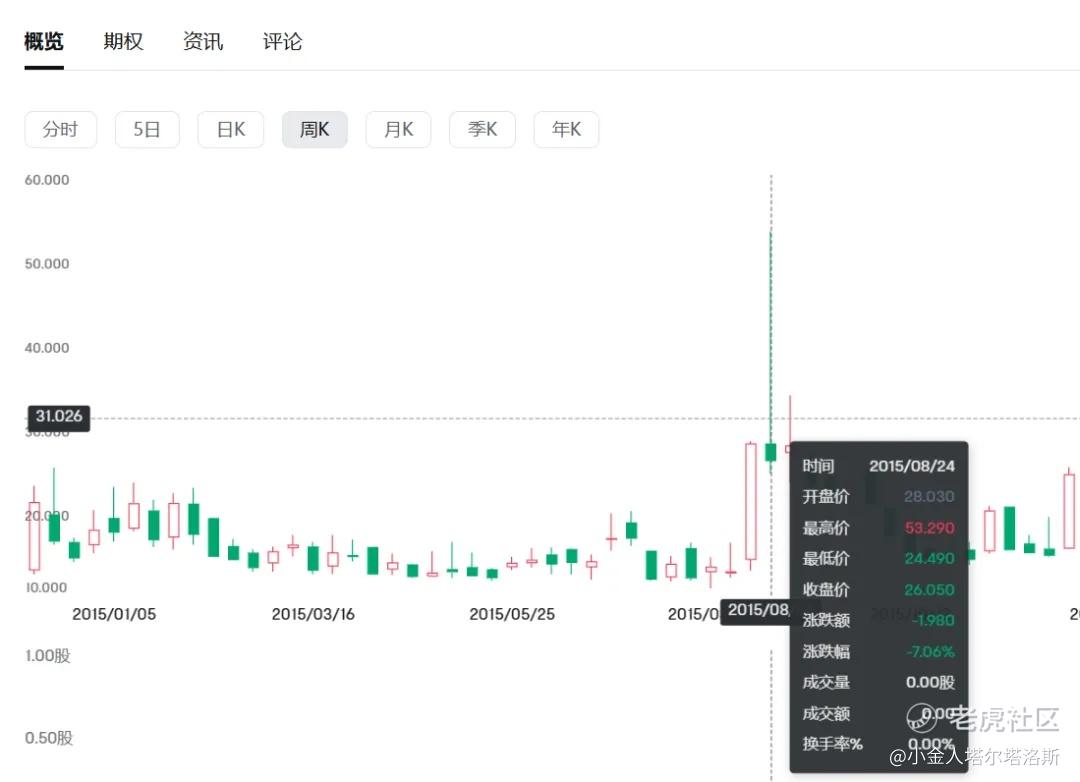This screenshot has width=1080, height=782.
Task: Select the 日K chart period
Action: click(x=231, y=130)
